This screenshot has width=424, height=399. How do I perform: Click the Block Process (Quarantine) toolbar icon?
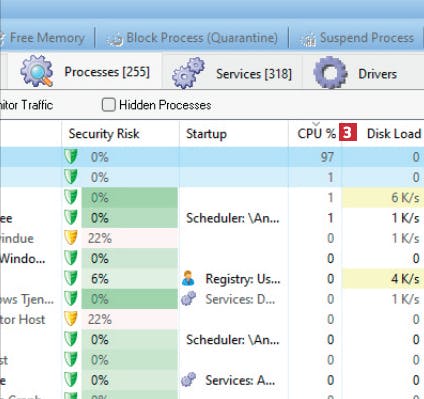114,39
